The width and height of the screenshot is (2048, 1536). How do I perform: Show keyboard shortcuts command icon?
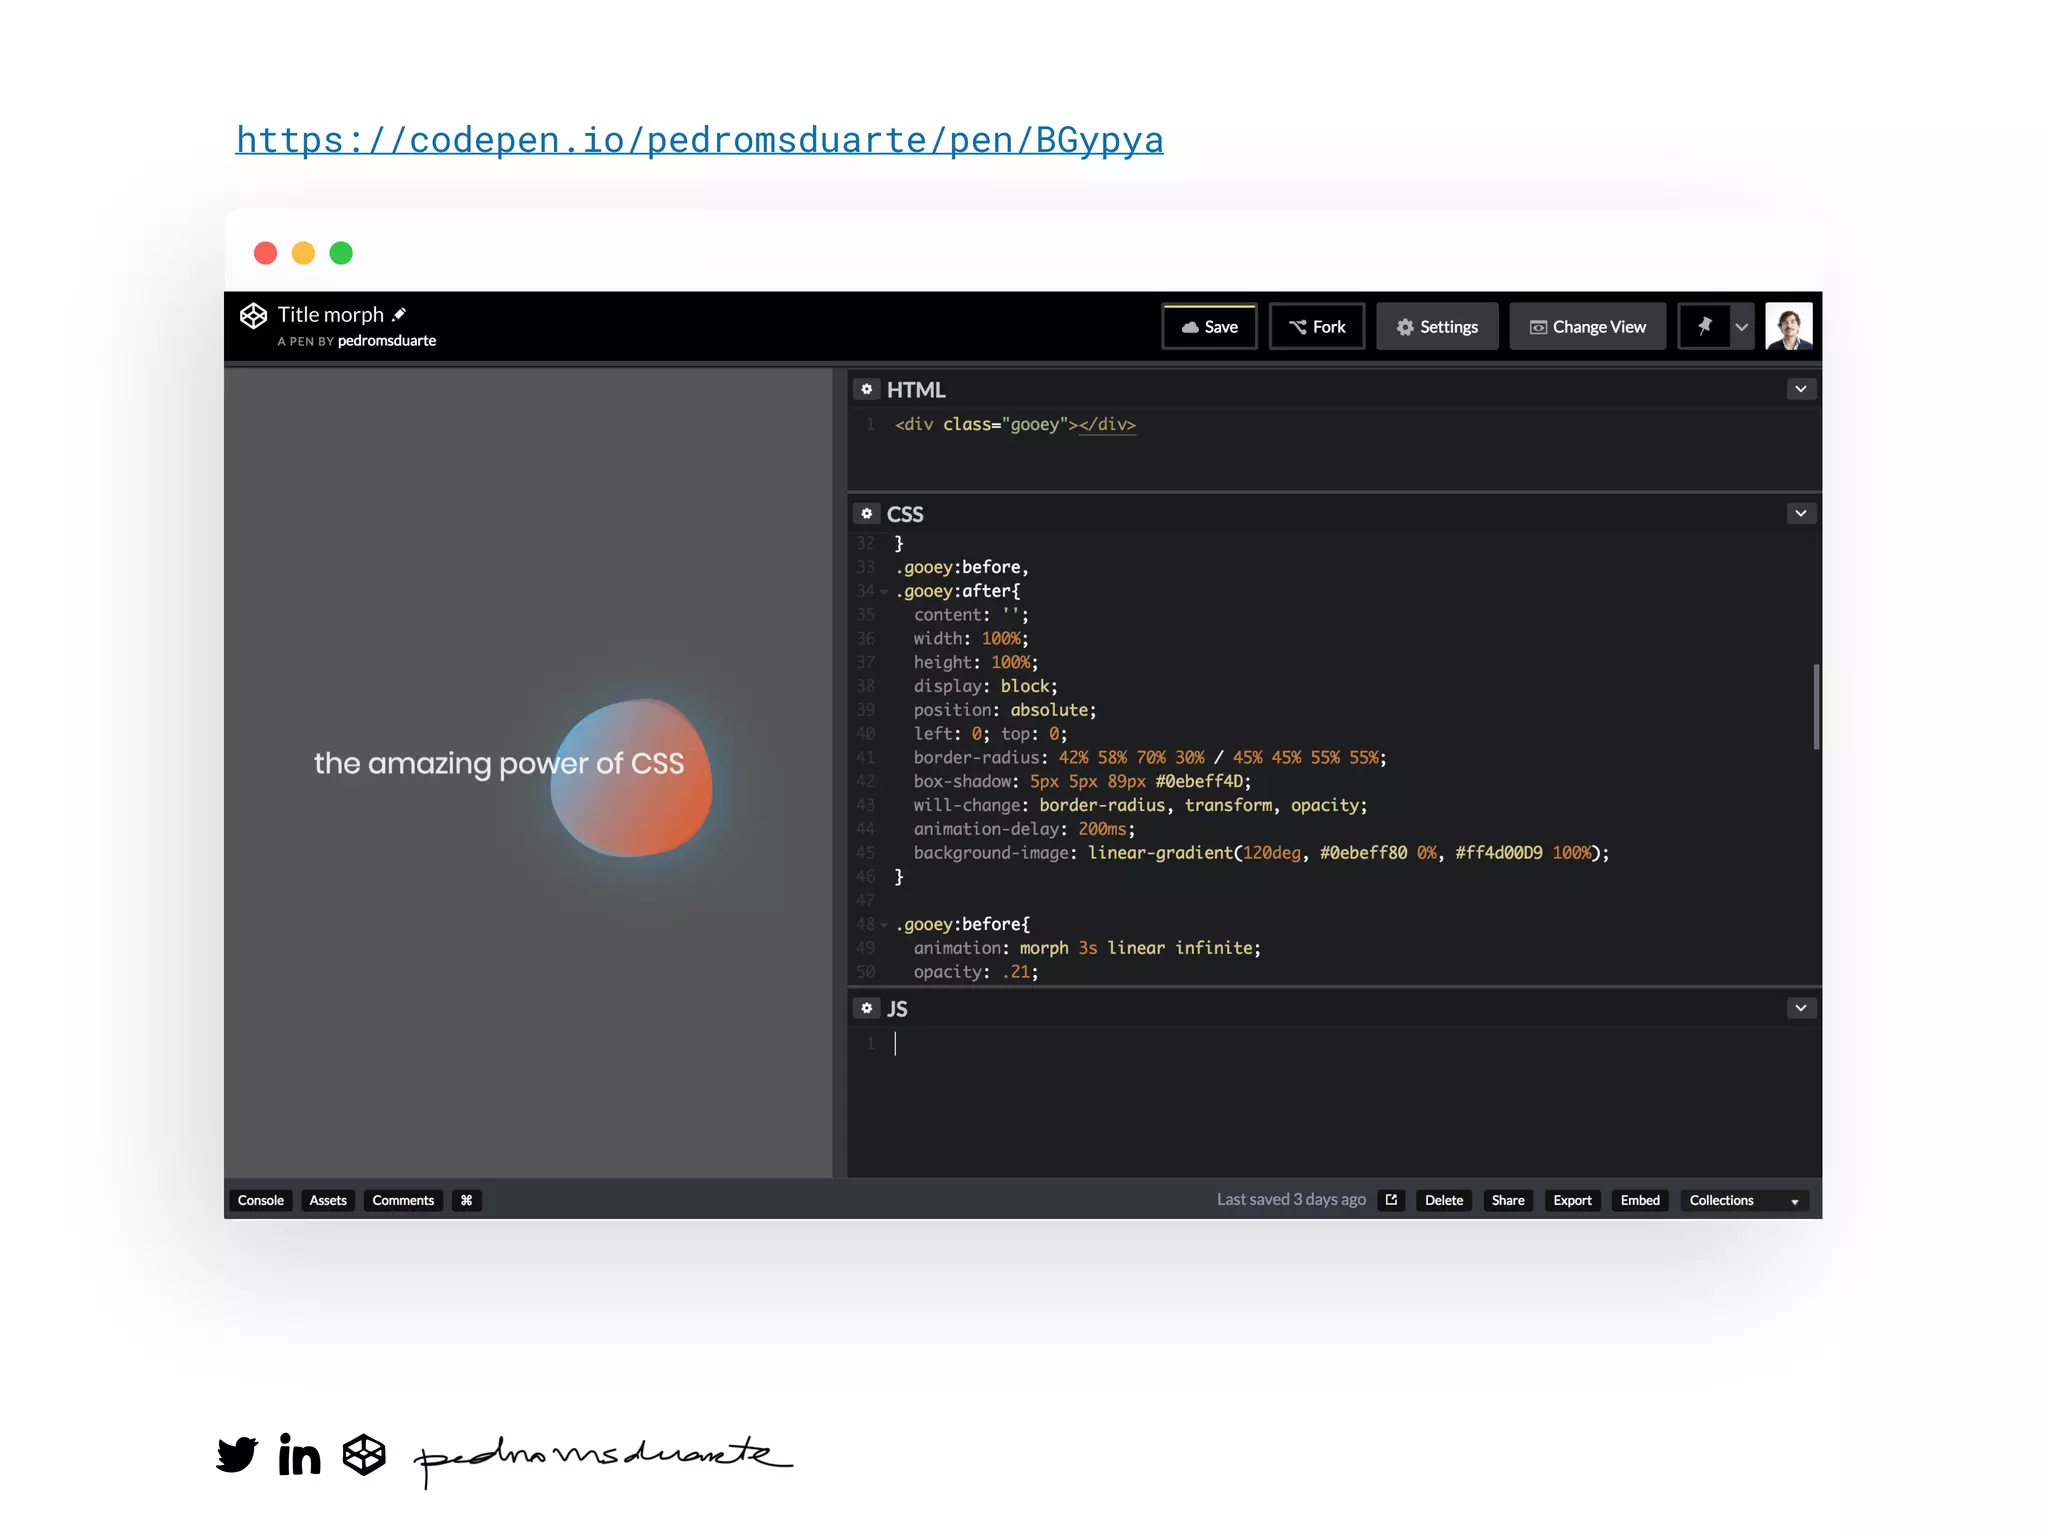tap(467, 1200)
